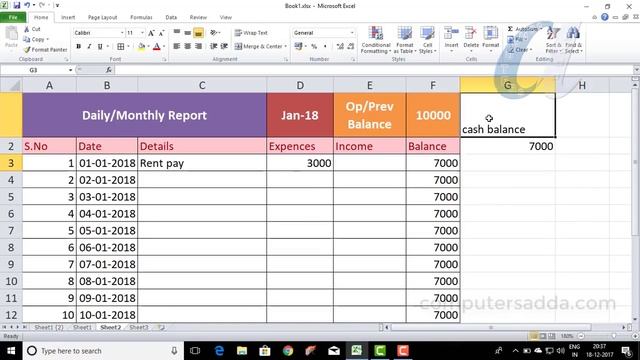Apply the red Font Color
Viewport: 640px width, 360px height.
(x=157, y=47)
